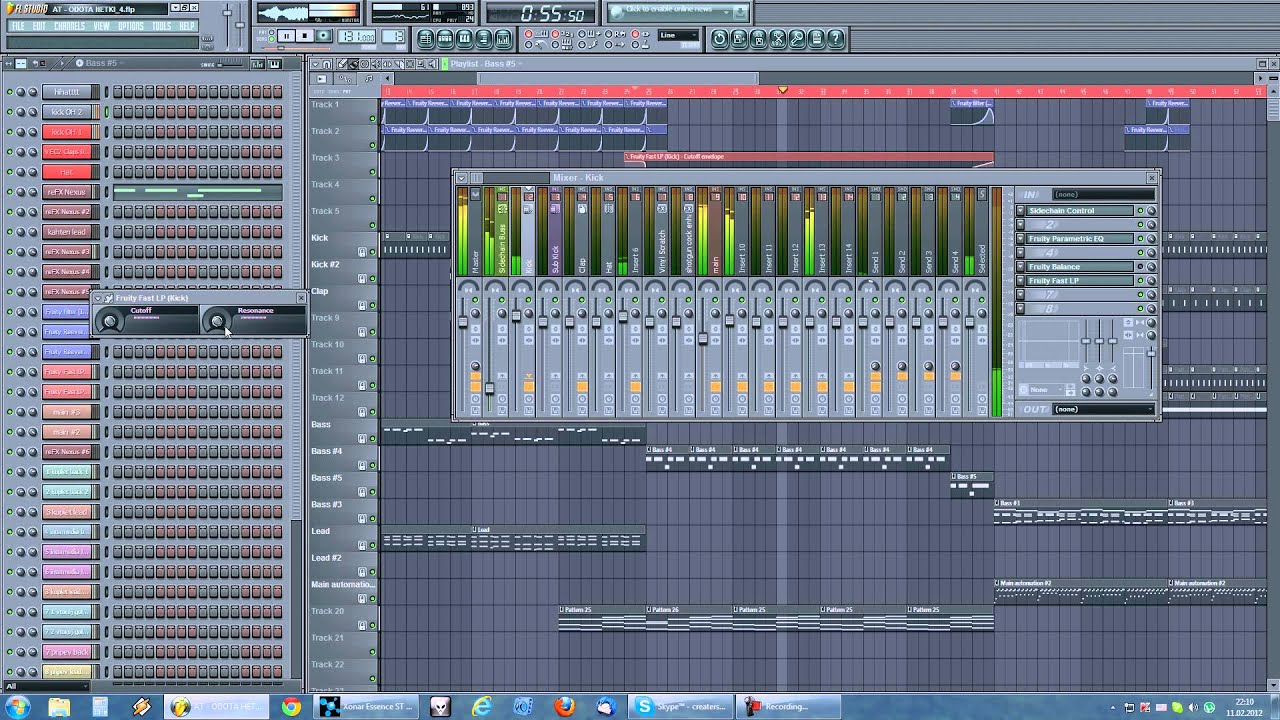Click the project info toolbar icon
Screen dimensions: 1280x720
point(816,39)
